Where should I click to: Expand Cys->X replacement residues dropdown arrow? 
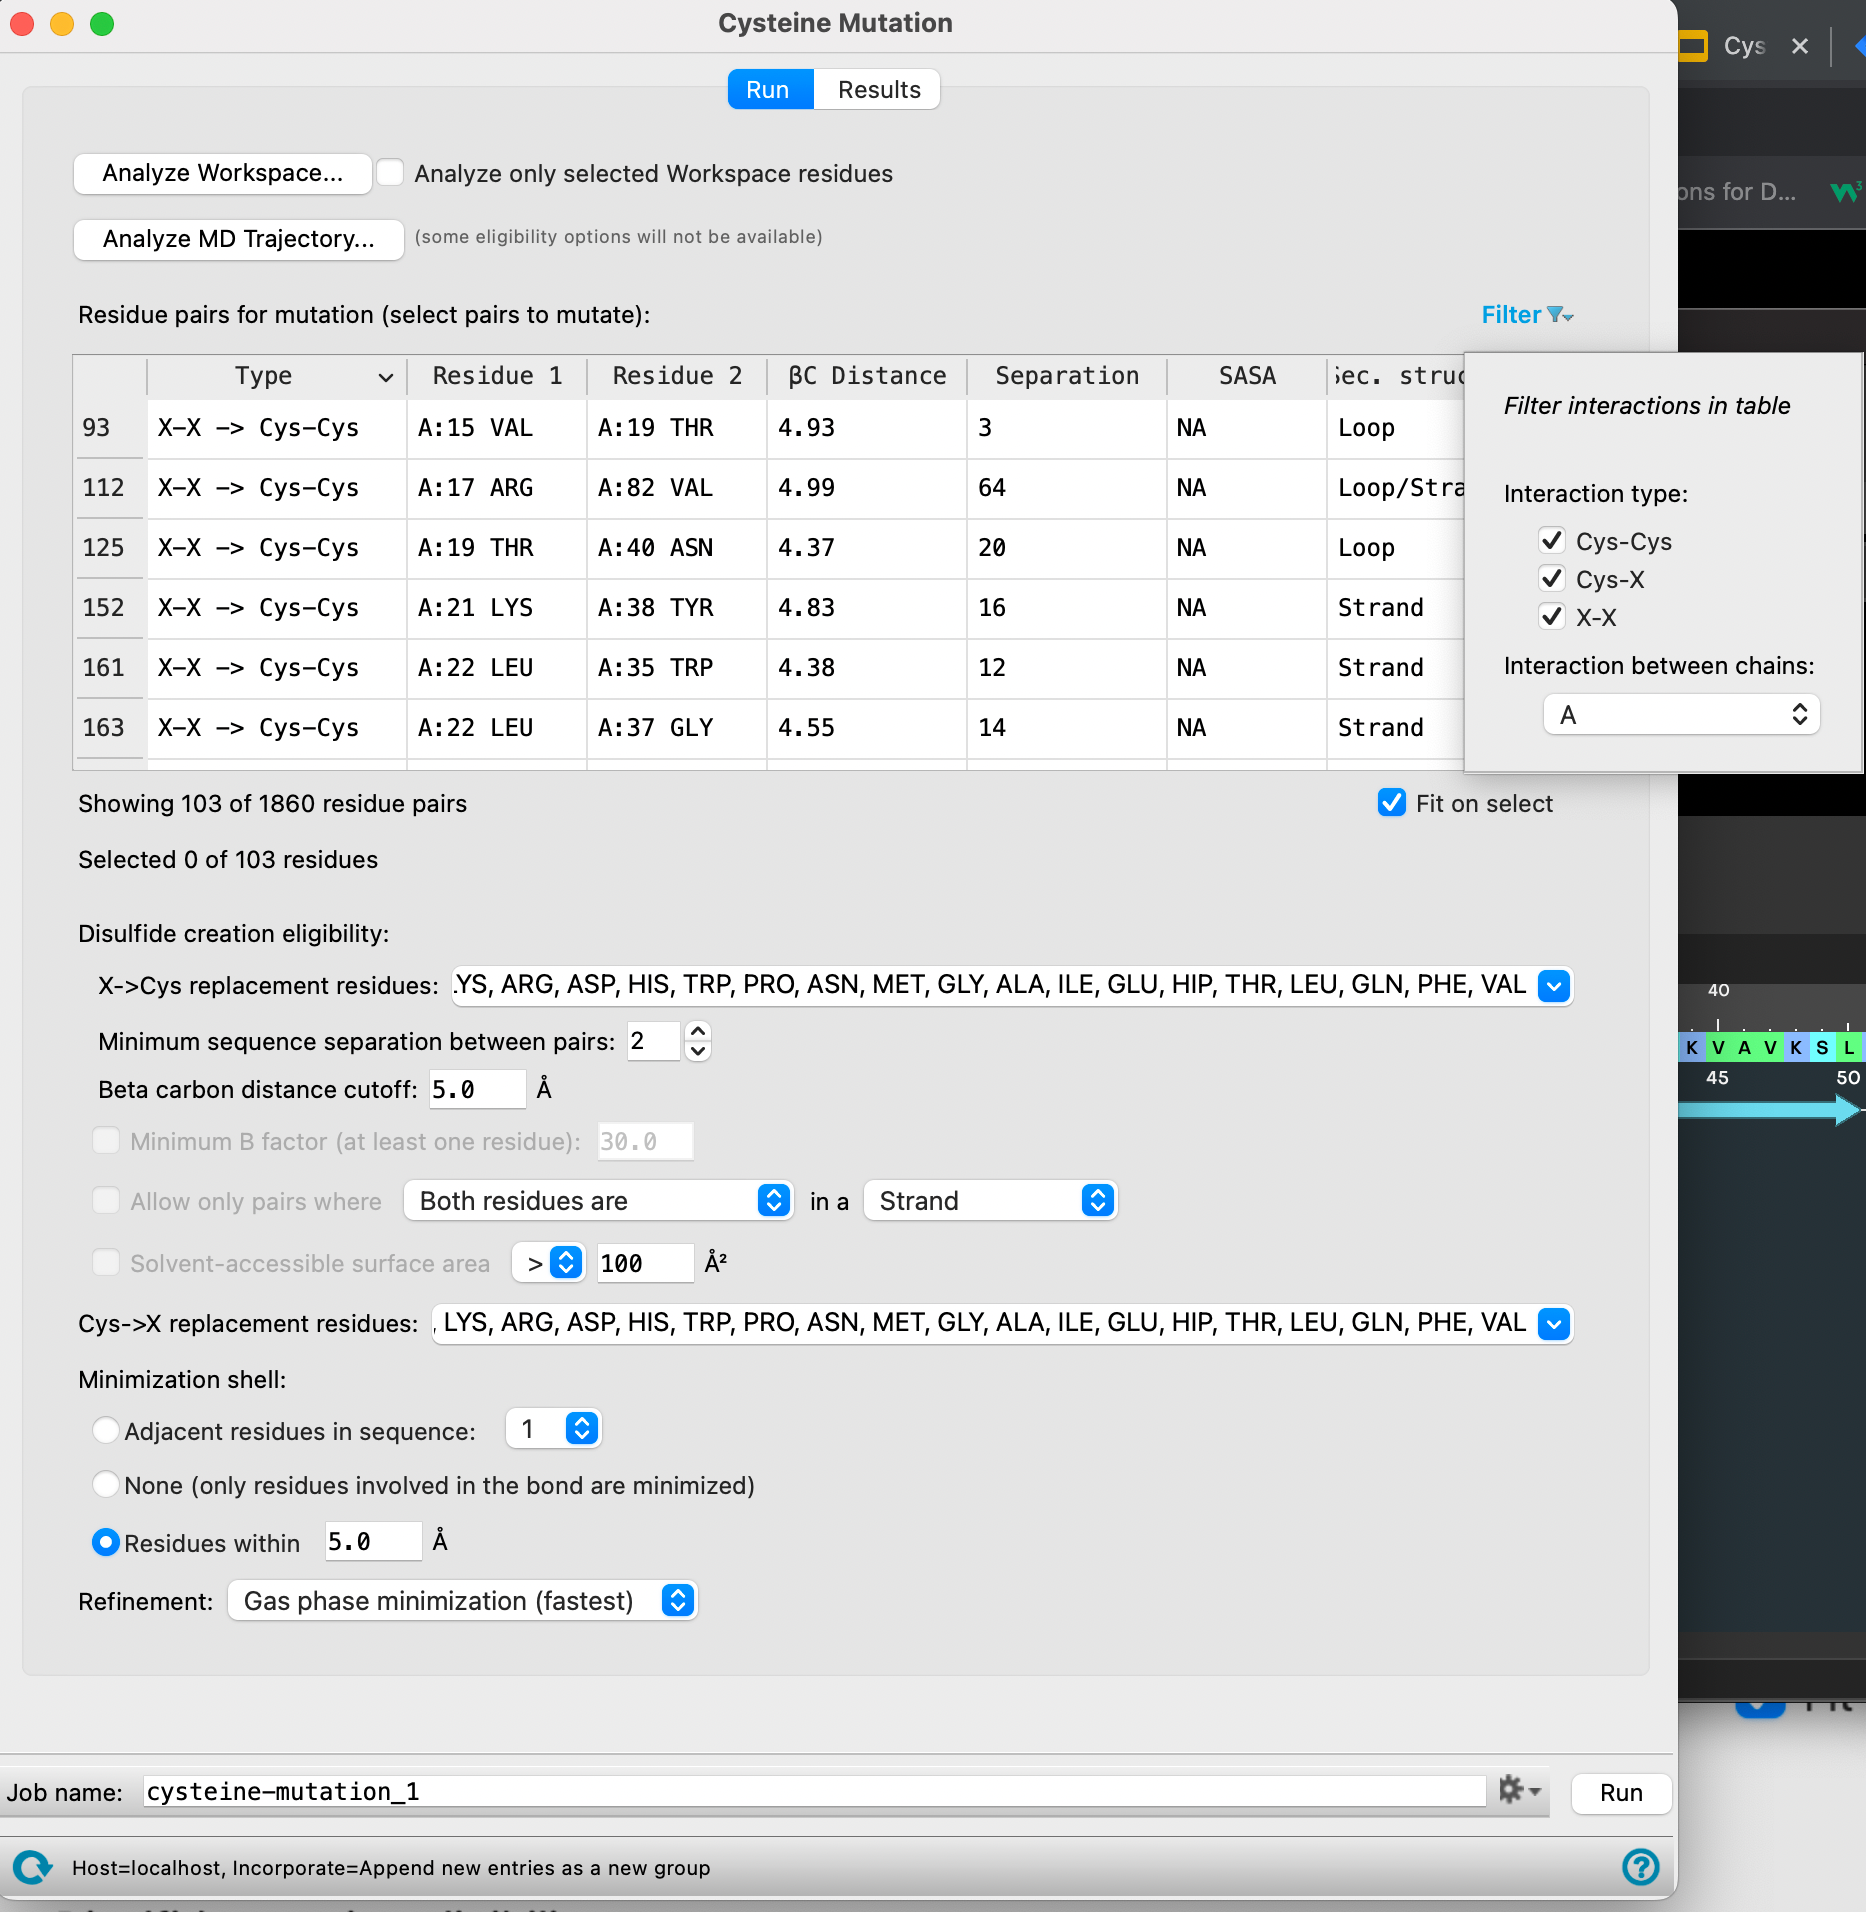1554,1324
